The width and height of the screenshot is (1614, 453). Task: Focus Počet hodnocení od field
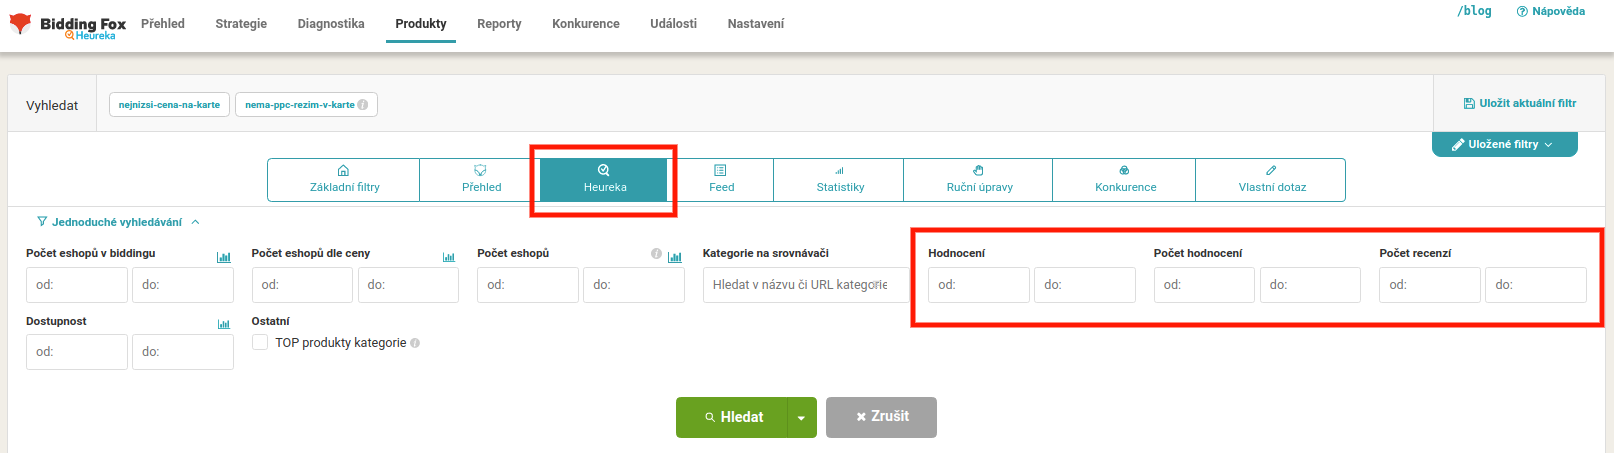point(1204,285)
